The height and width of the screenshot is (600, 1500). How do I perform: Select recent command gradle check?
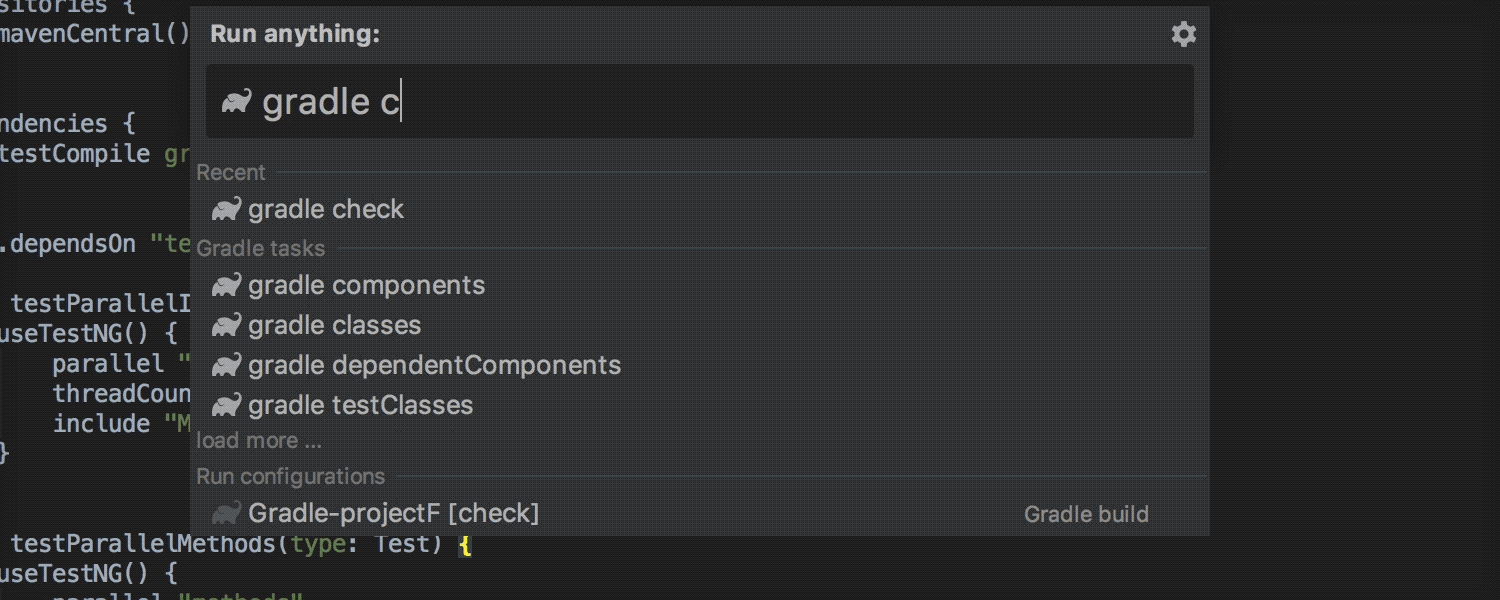pos(700,209)
